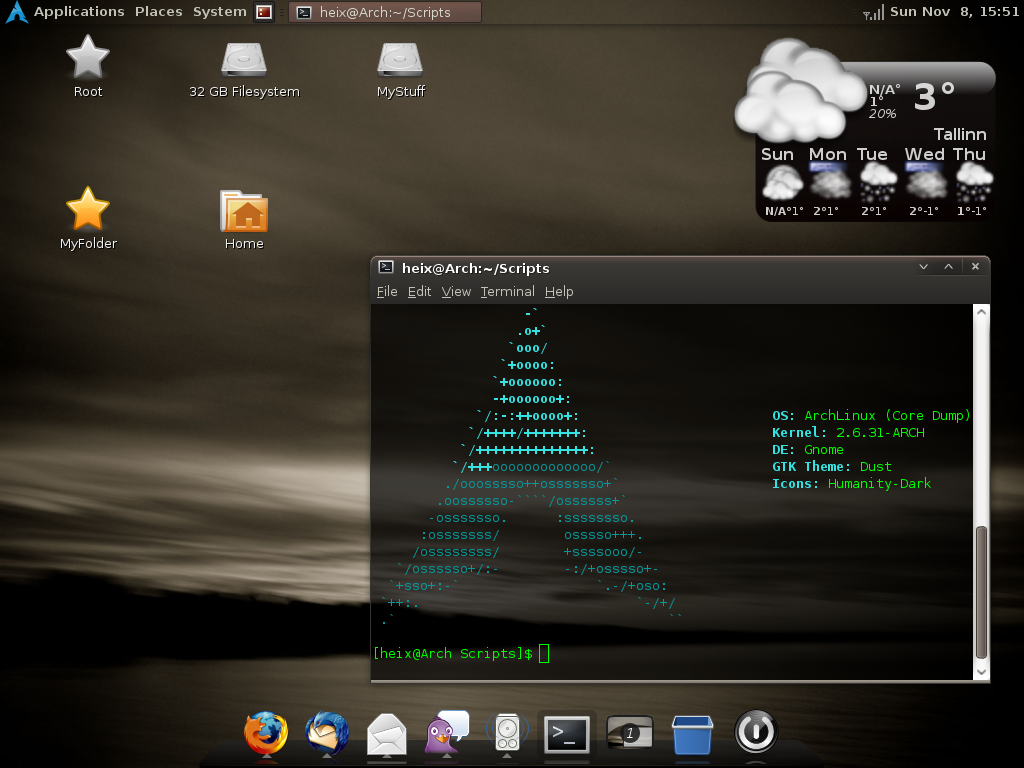
Task: Click the 20% value in weather widget
Action: tap(882, 114)
